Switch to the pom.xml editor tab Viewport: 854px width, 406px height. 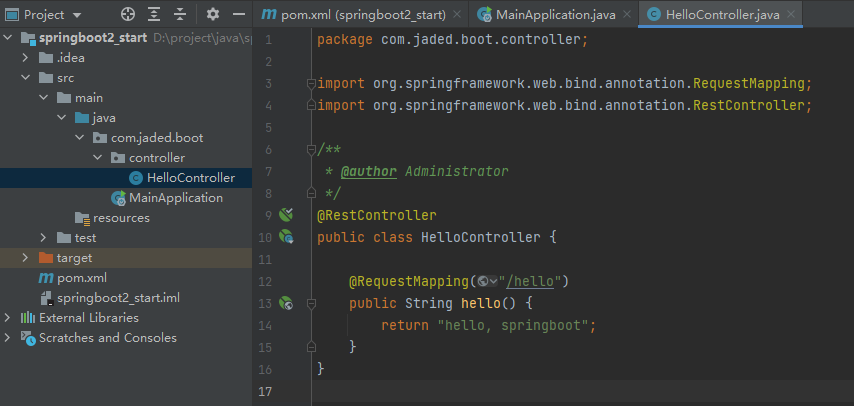pos(360,15)
